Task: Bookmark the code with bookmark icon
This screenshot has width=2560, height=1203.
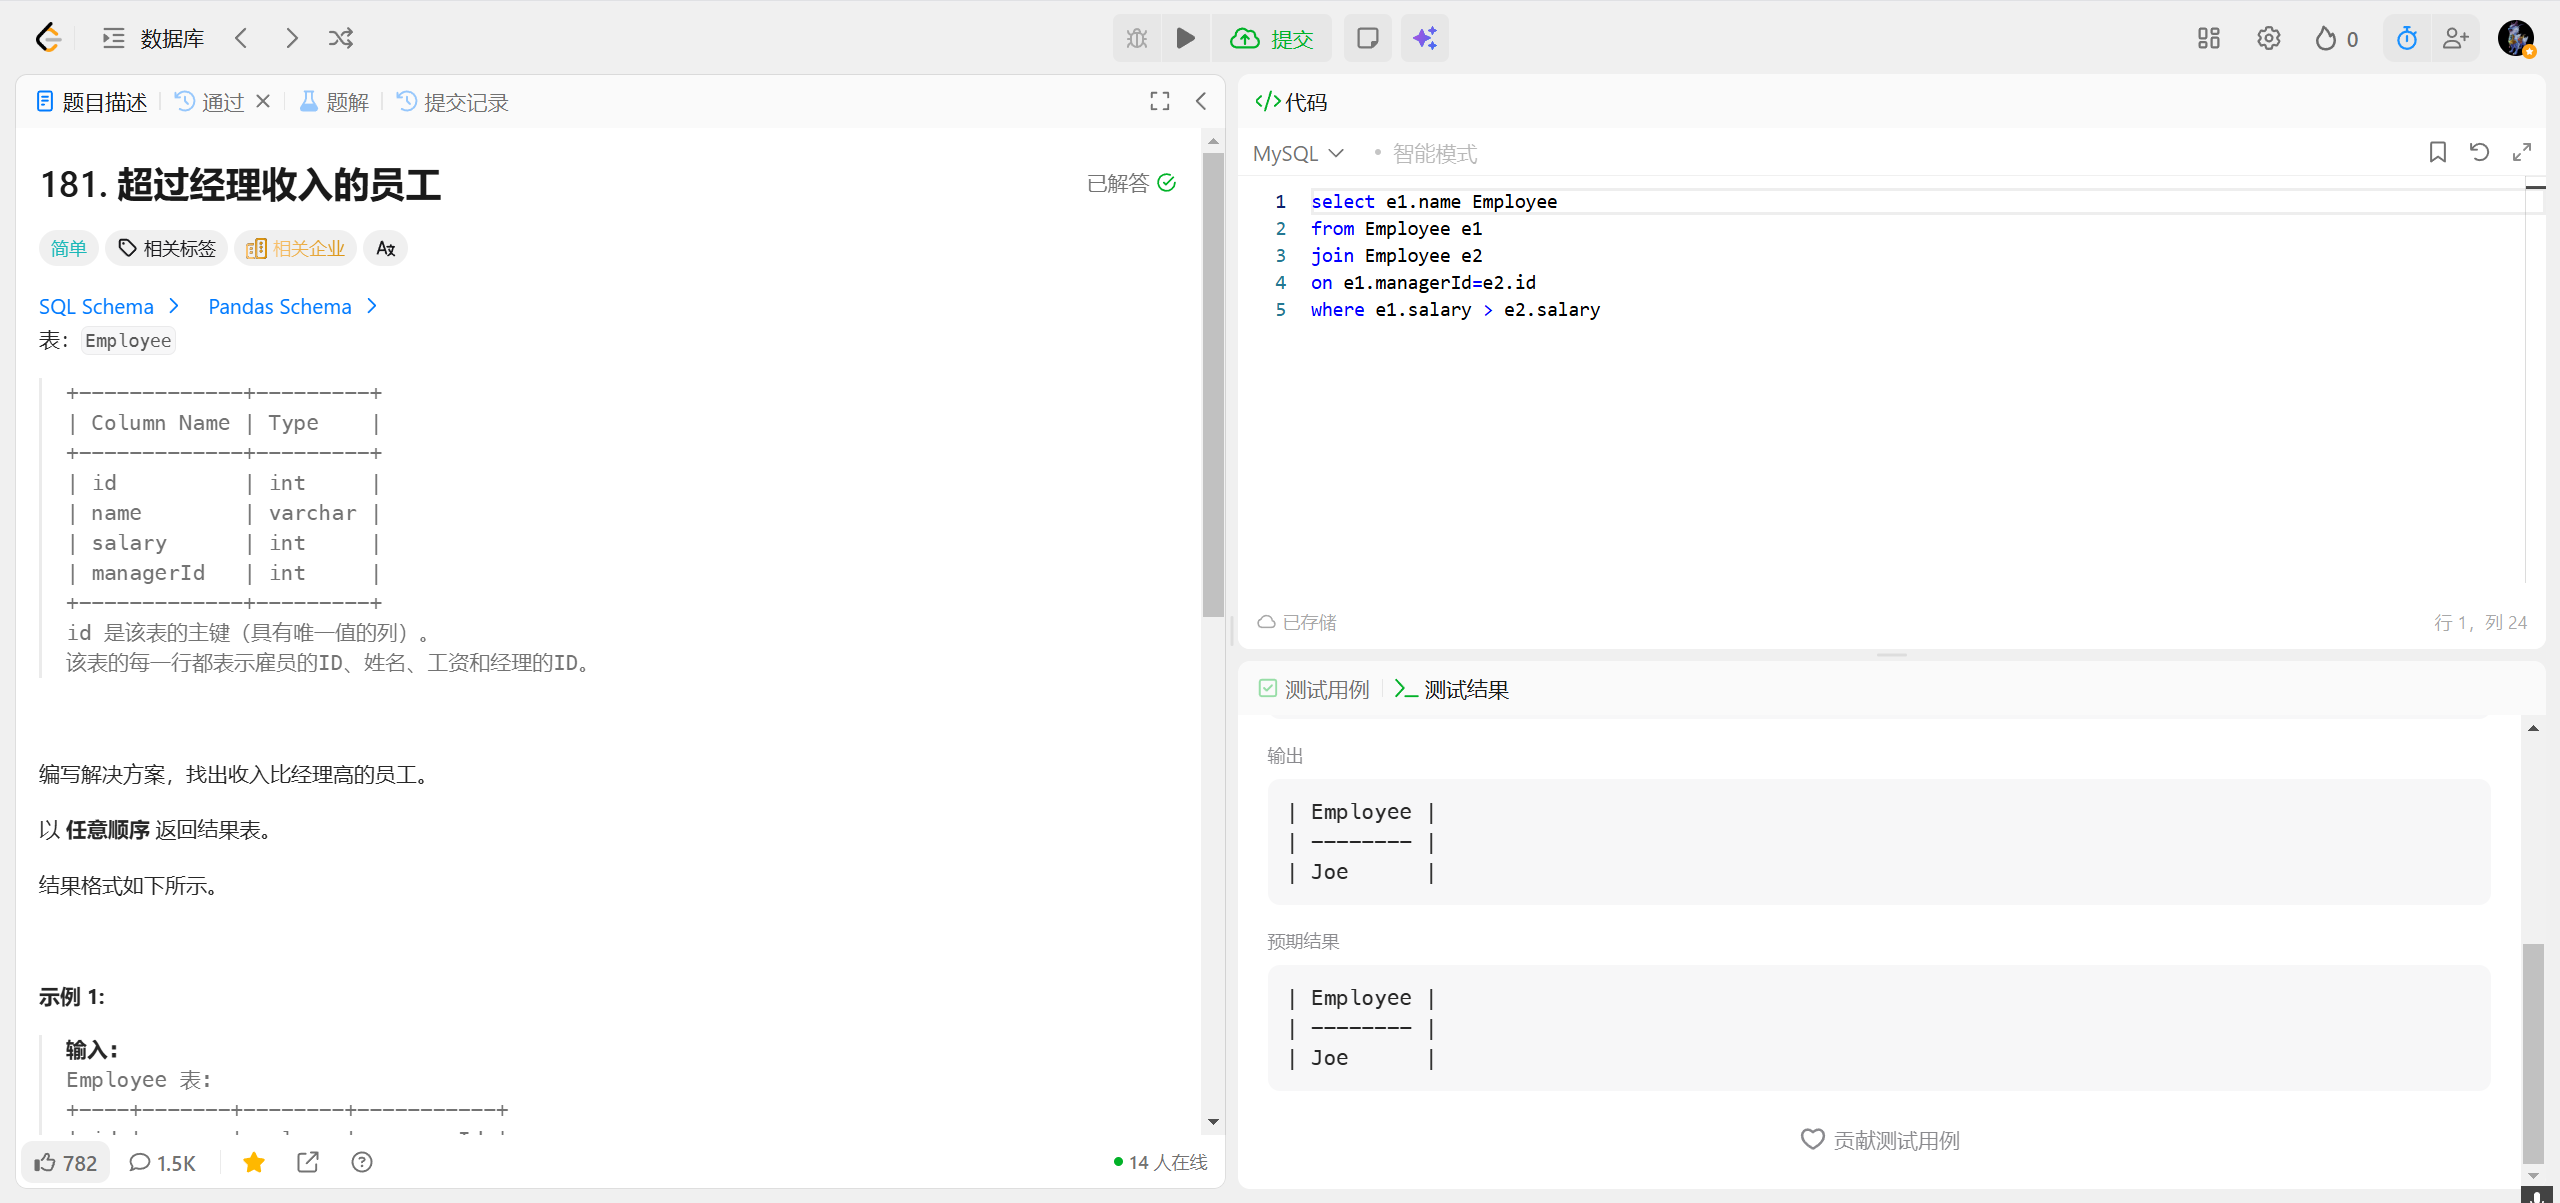Action: tap(2437, 152)
